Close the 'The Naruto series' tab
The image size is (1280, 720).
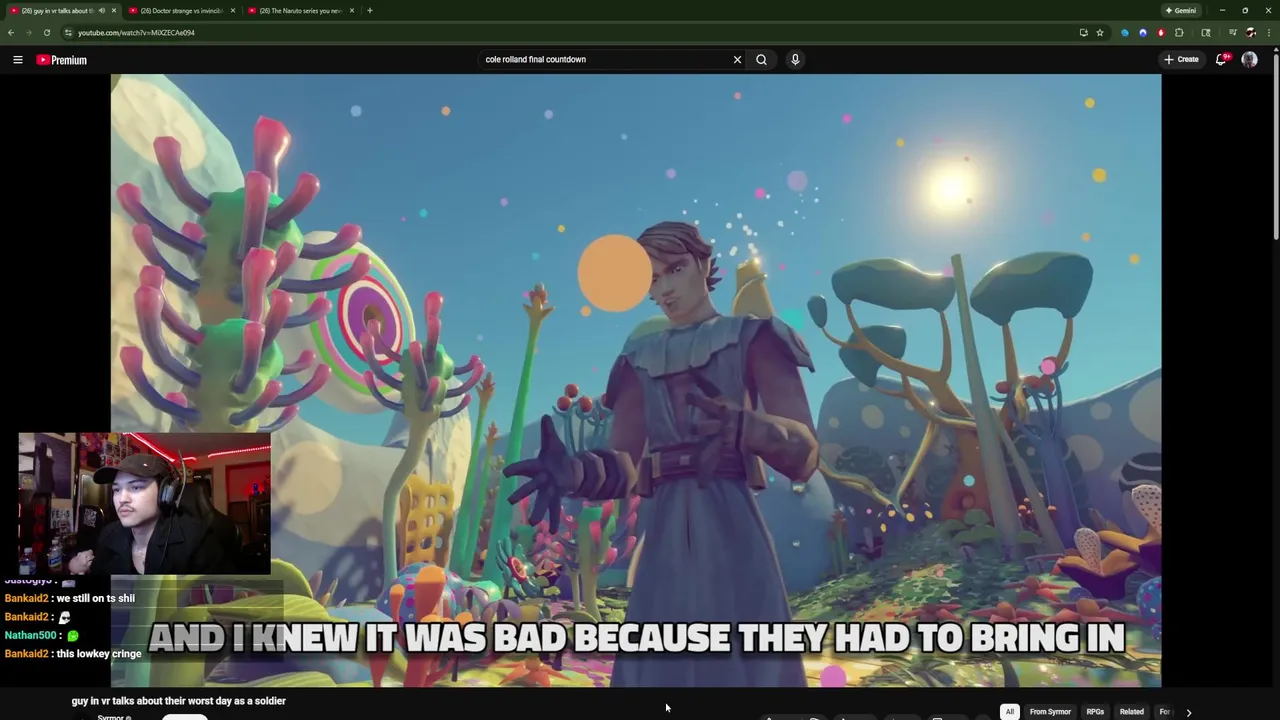352,11
